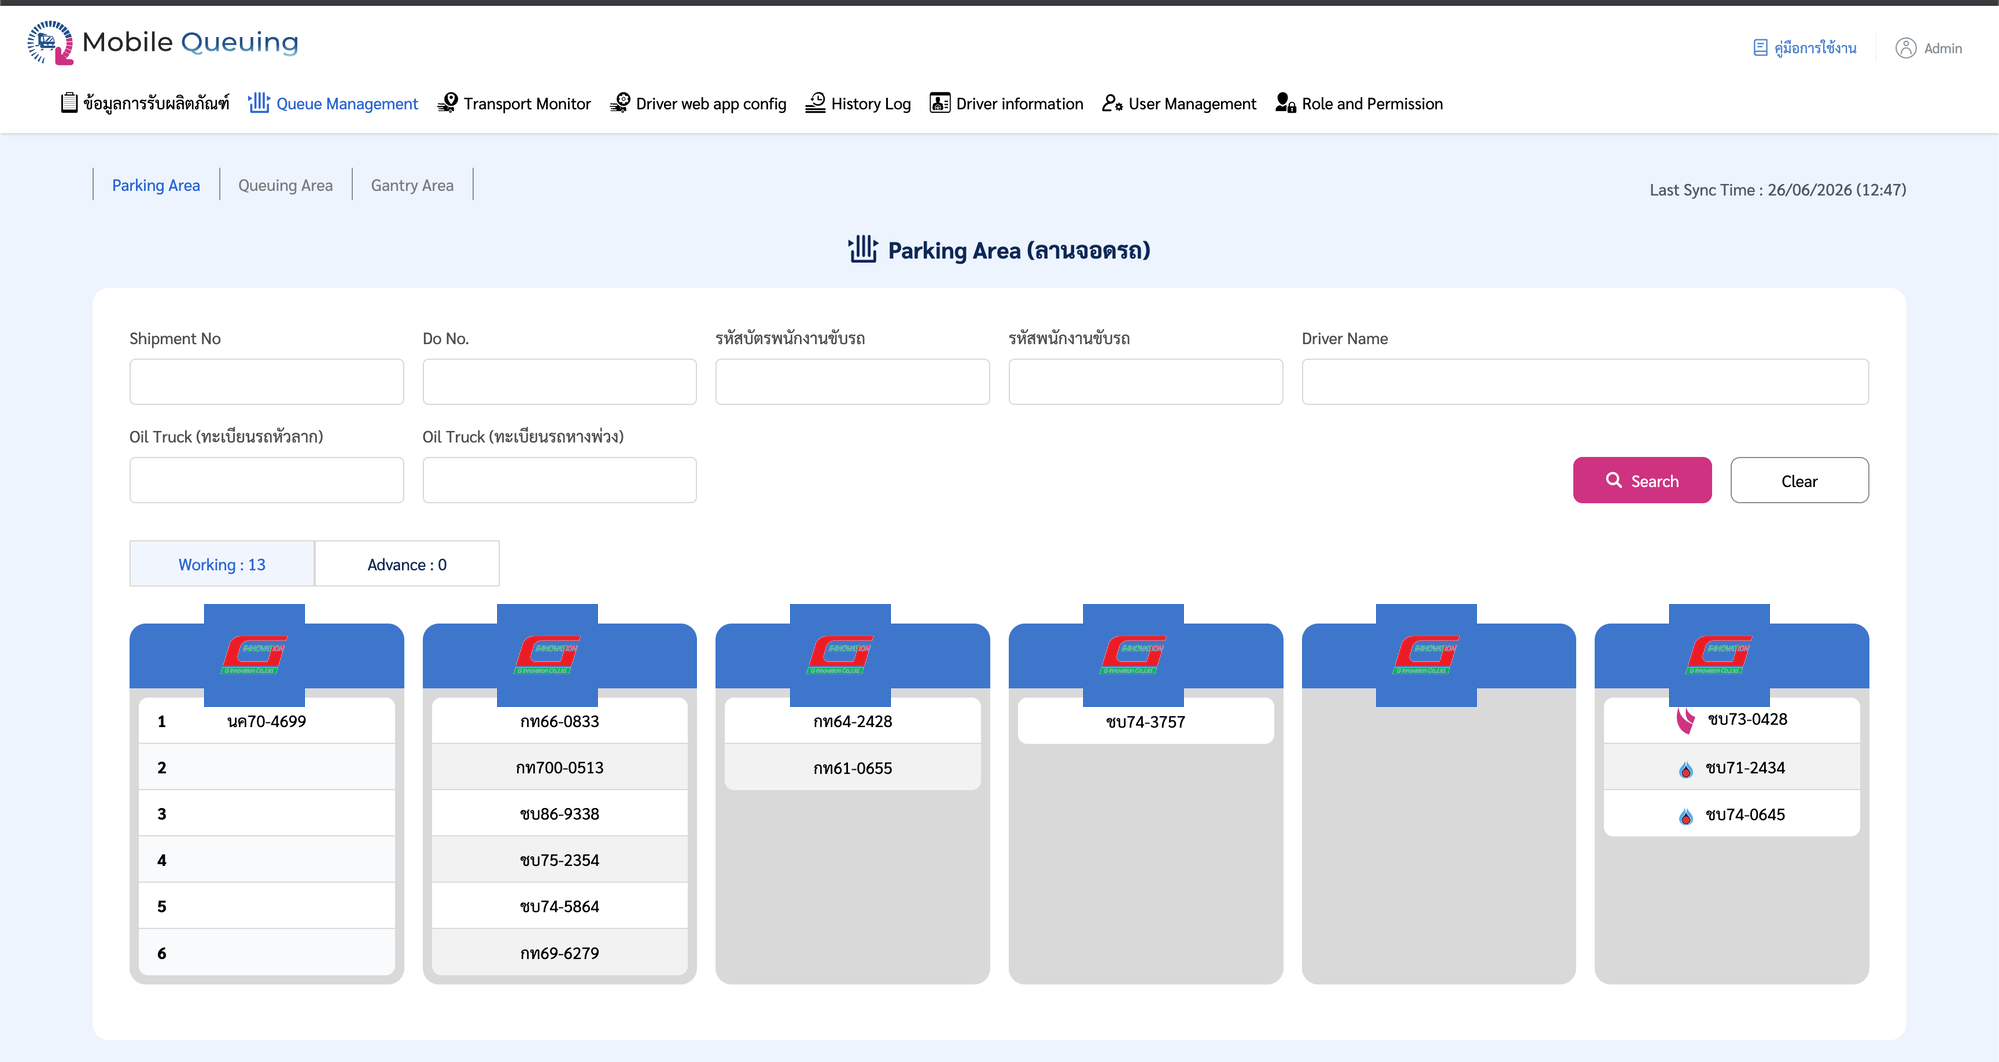Click the Shipment No input field
This screenshot has height=1062, width=1999.
click(x=266, y=382)
